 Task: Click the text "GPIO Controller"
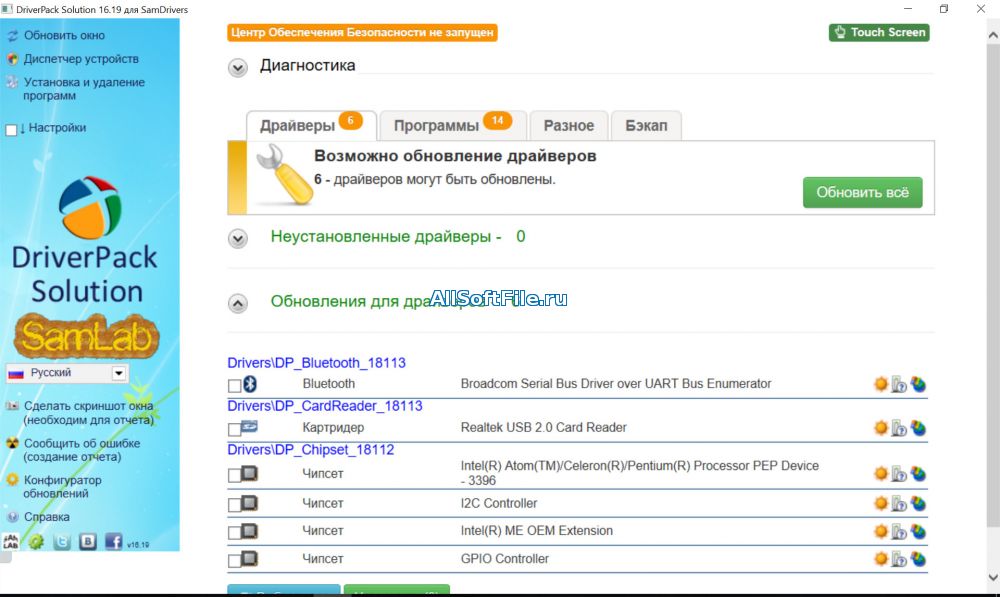click(x=504, y=559)
